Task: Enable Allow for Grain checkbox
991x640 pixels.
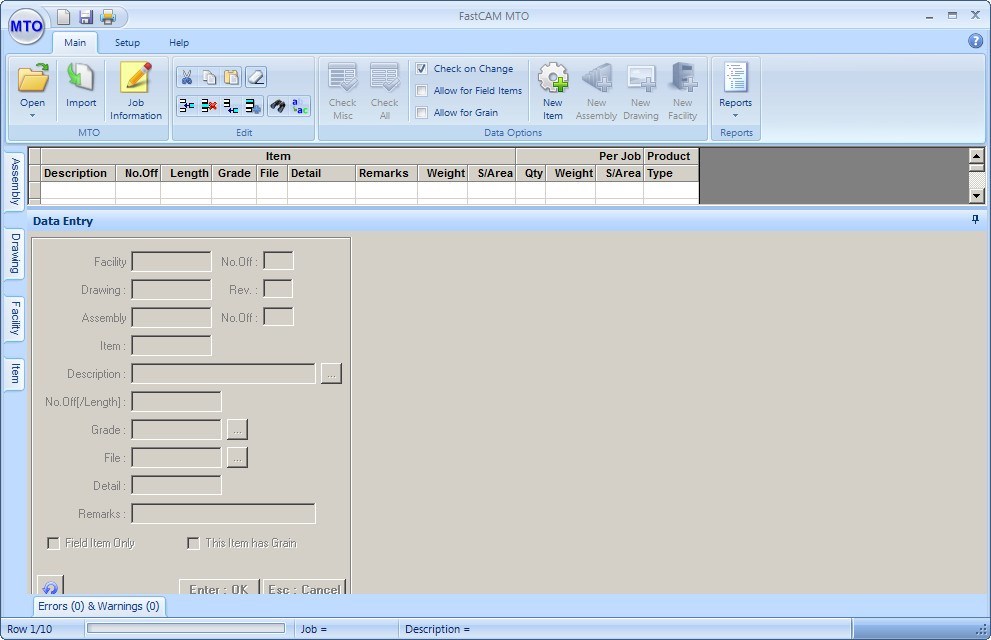Action: tap(422, 113)
